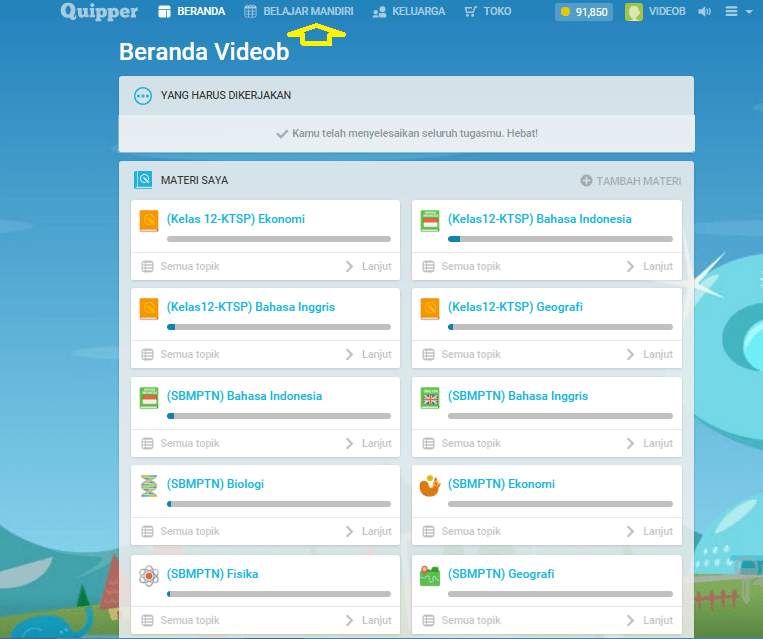Click the DNA helix Biologi icon

pos(149,486)
